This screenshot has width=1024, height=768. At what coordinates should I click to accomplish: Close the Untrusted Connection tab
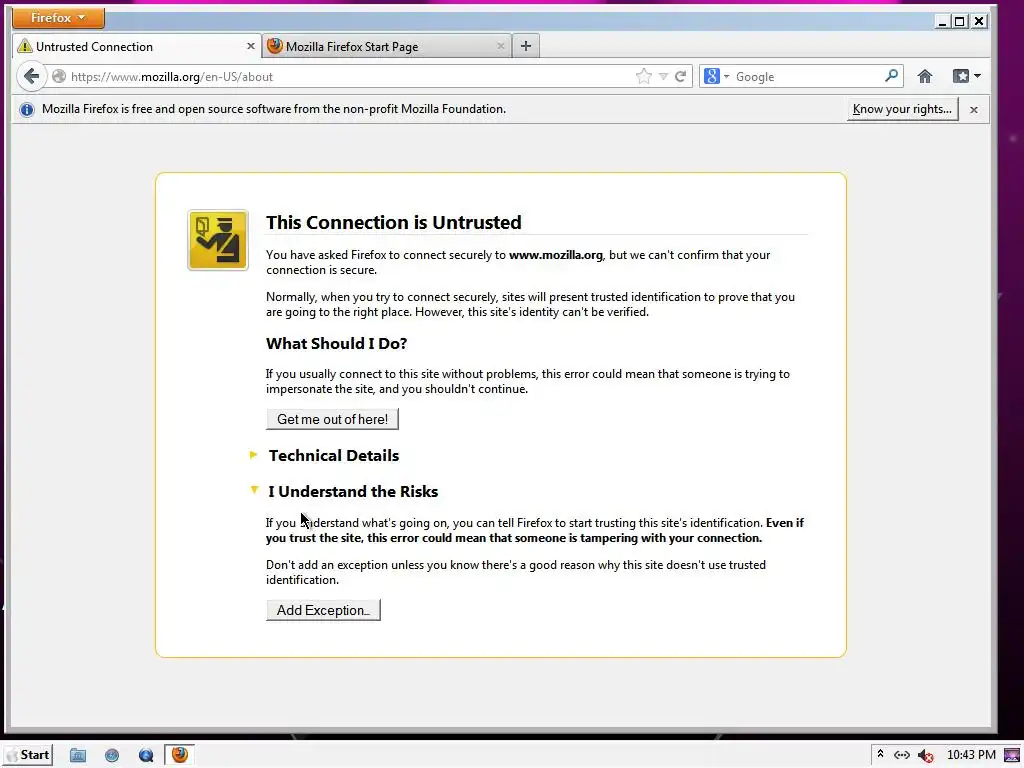[x=250, y=46]
